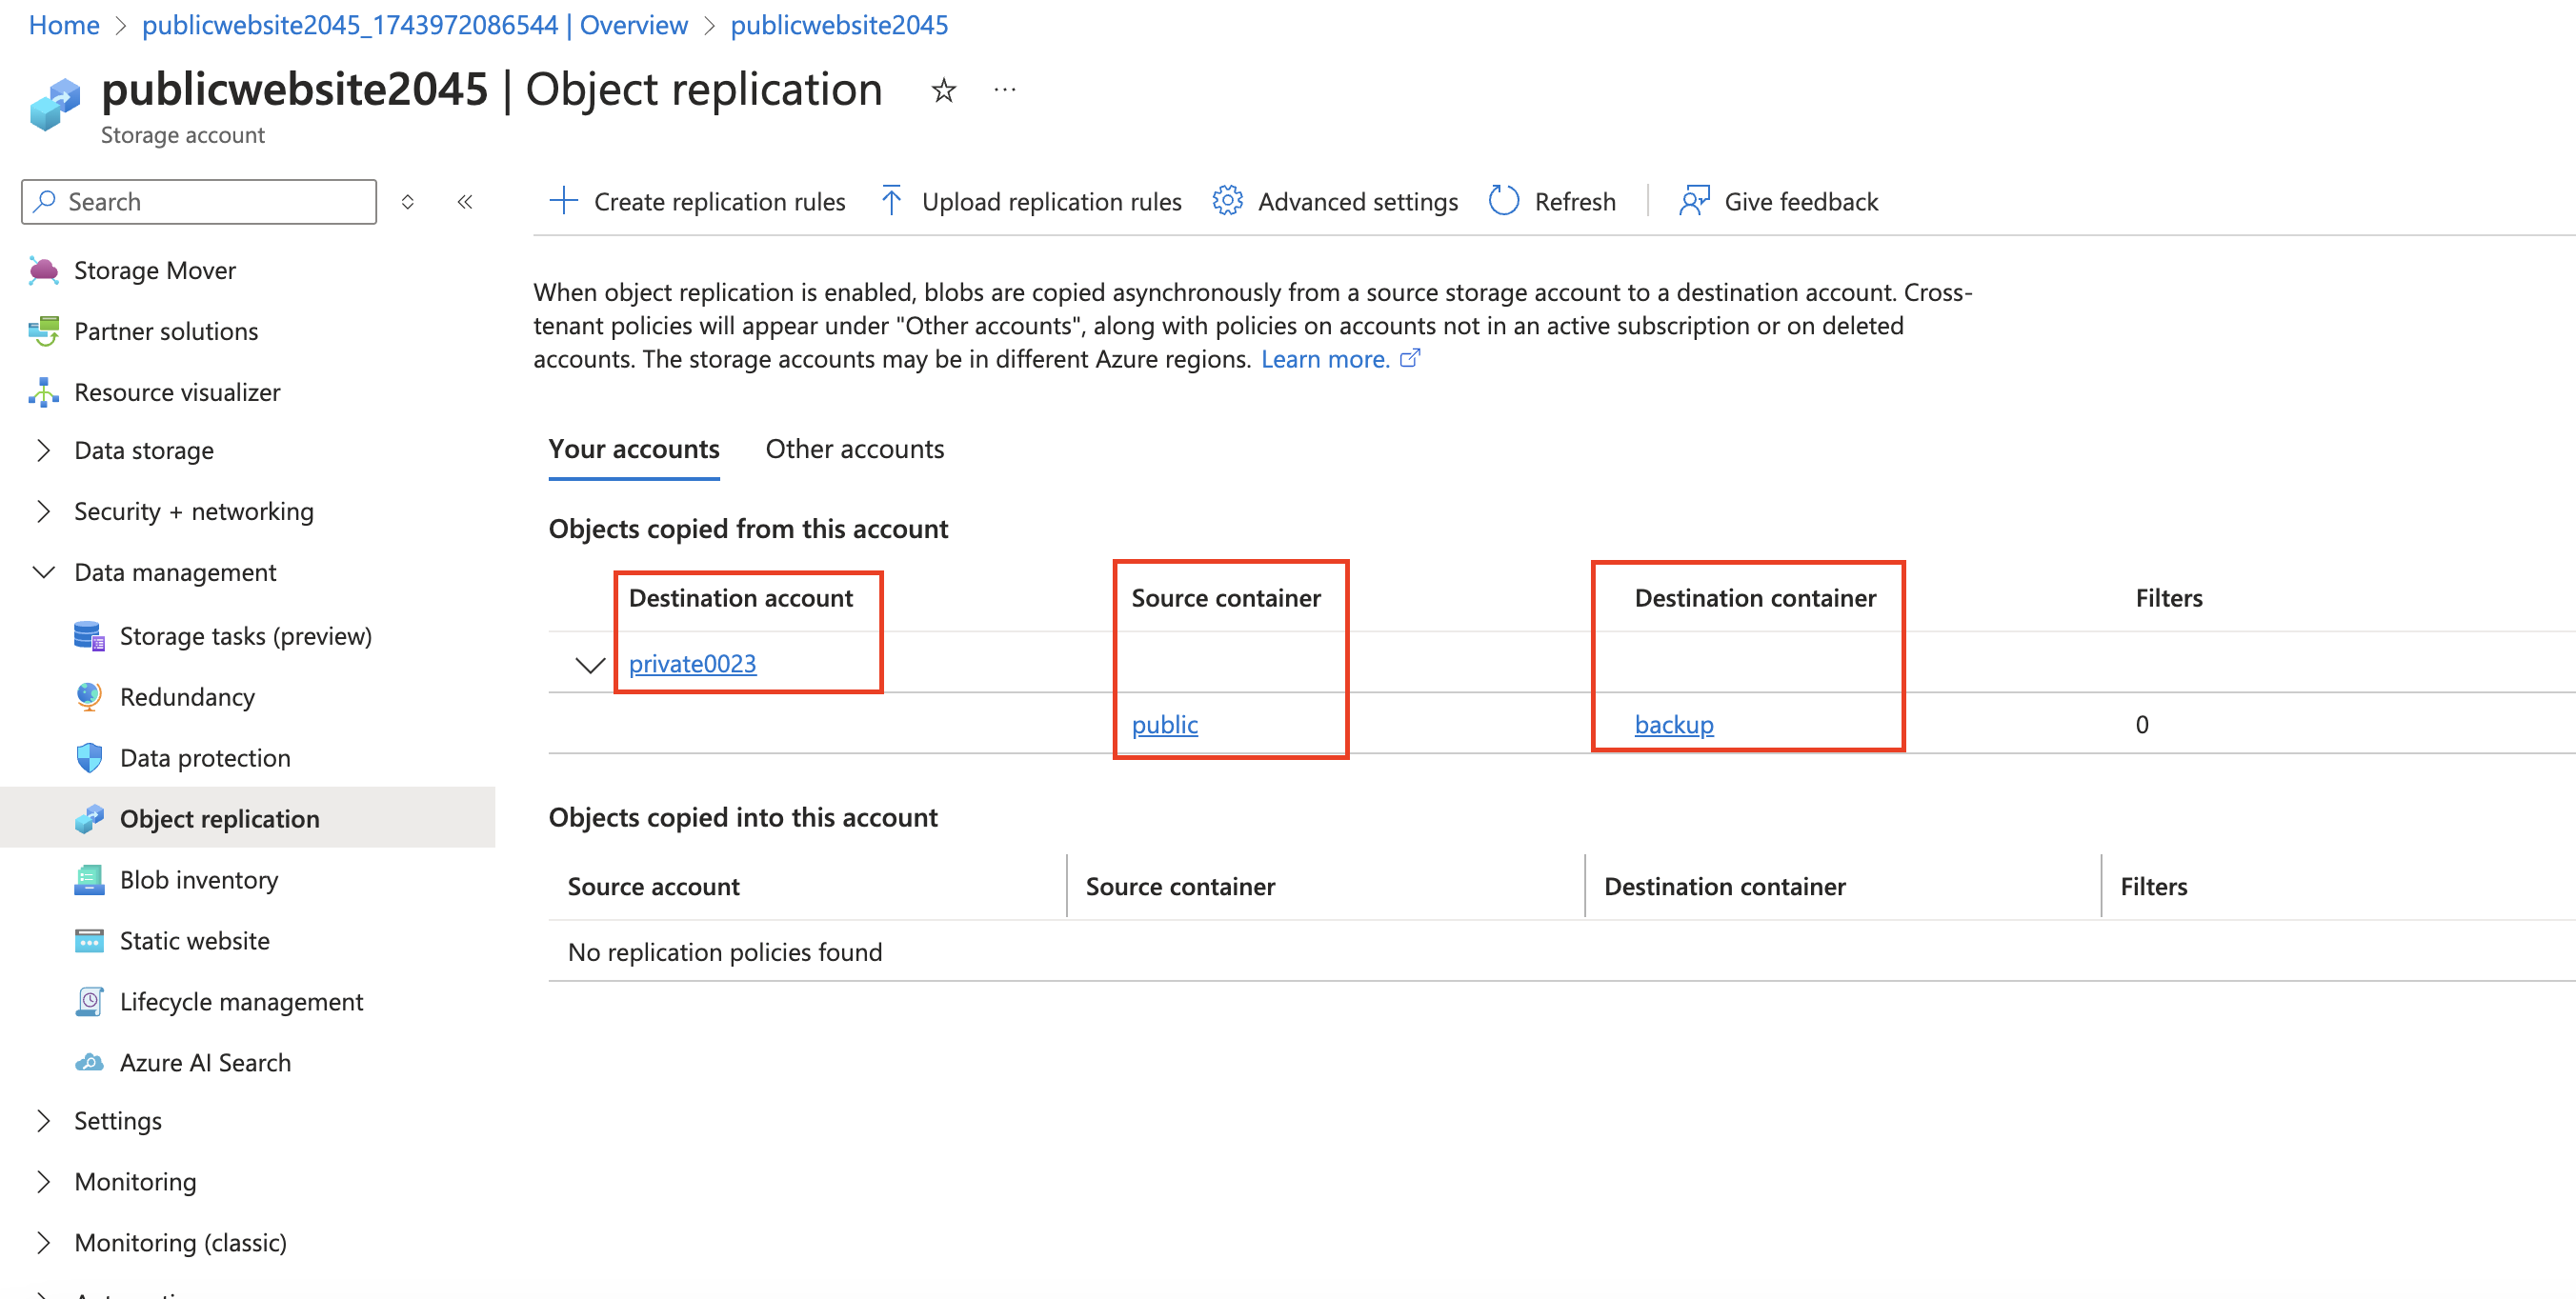Click into the sidebar Search field
2576x1299 pixels.
coord(199,202)
